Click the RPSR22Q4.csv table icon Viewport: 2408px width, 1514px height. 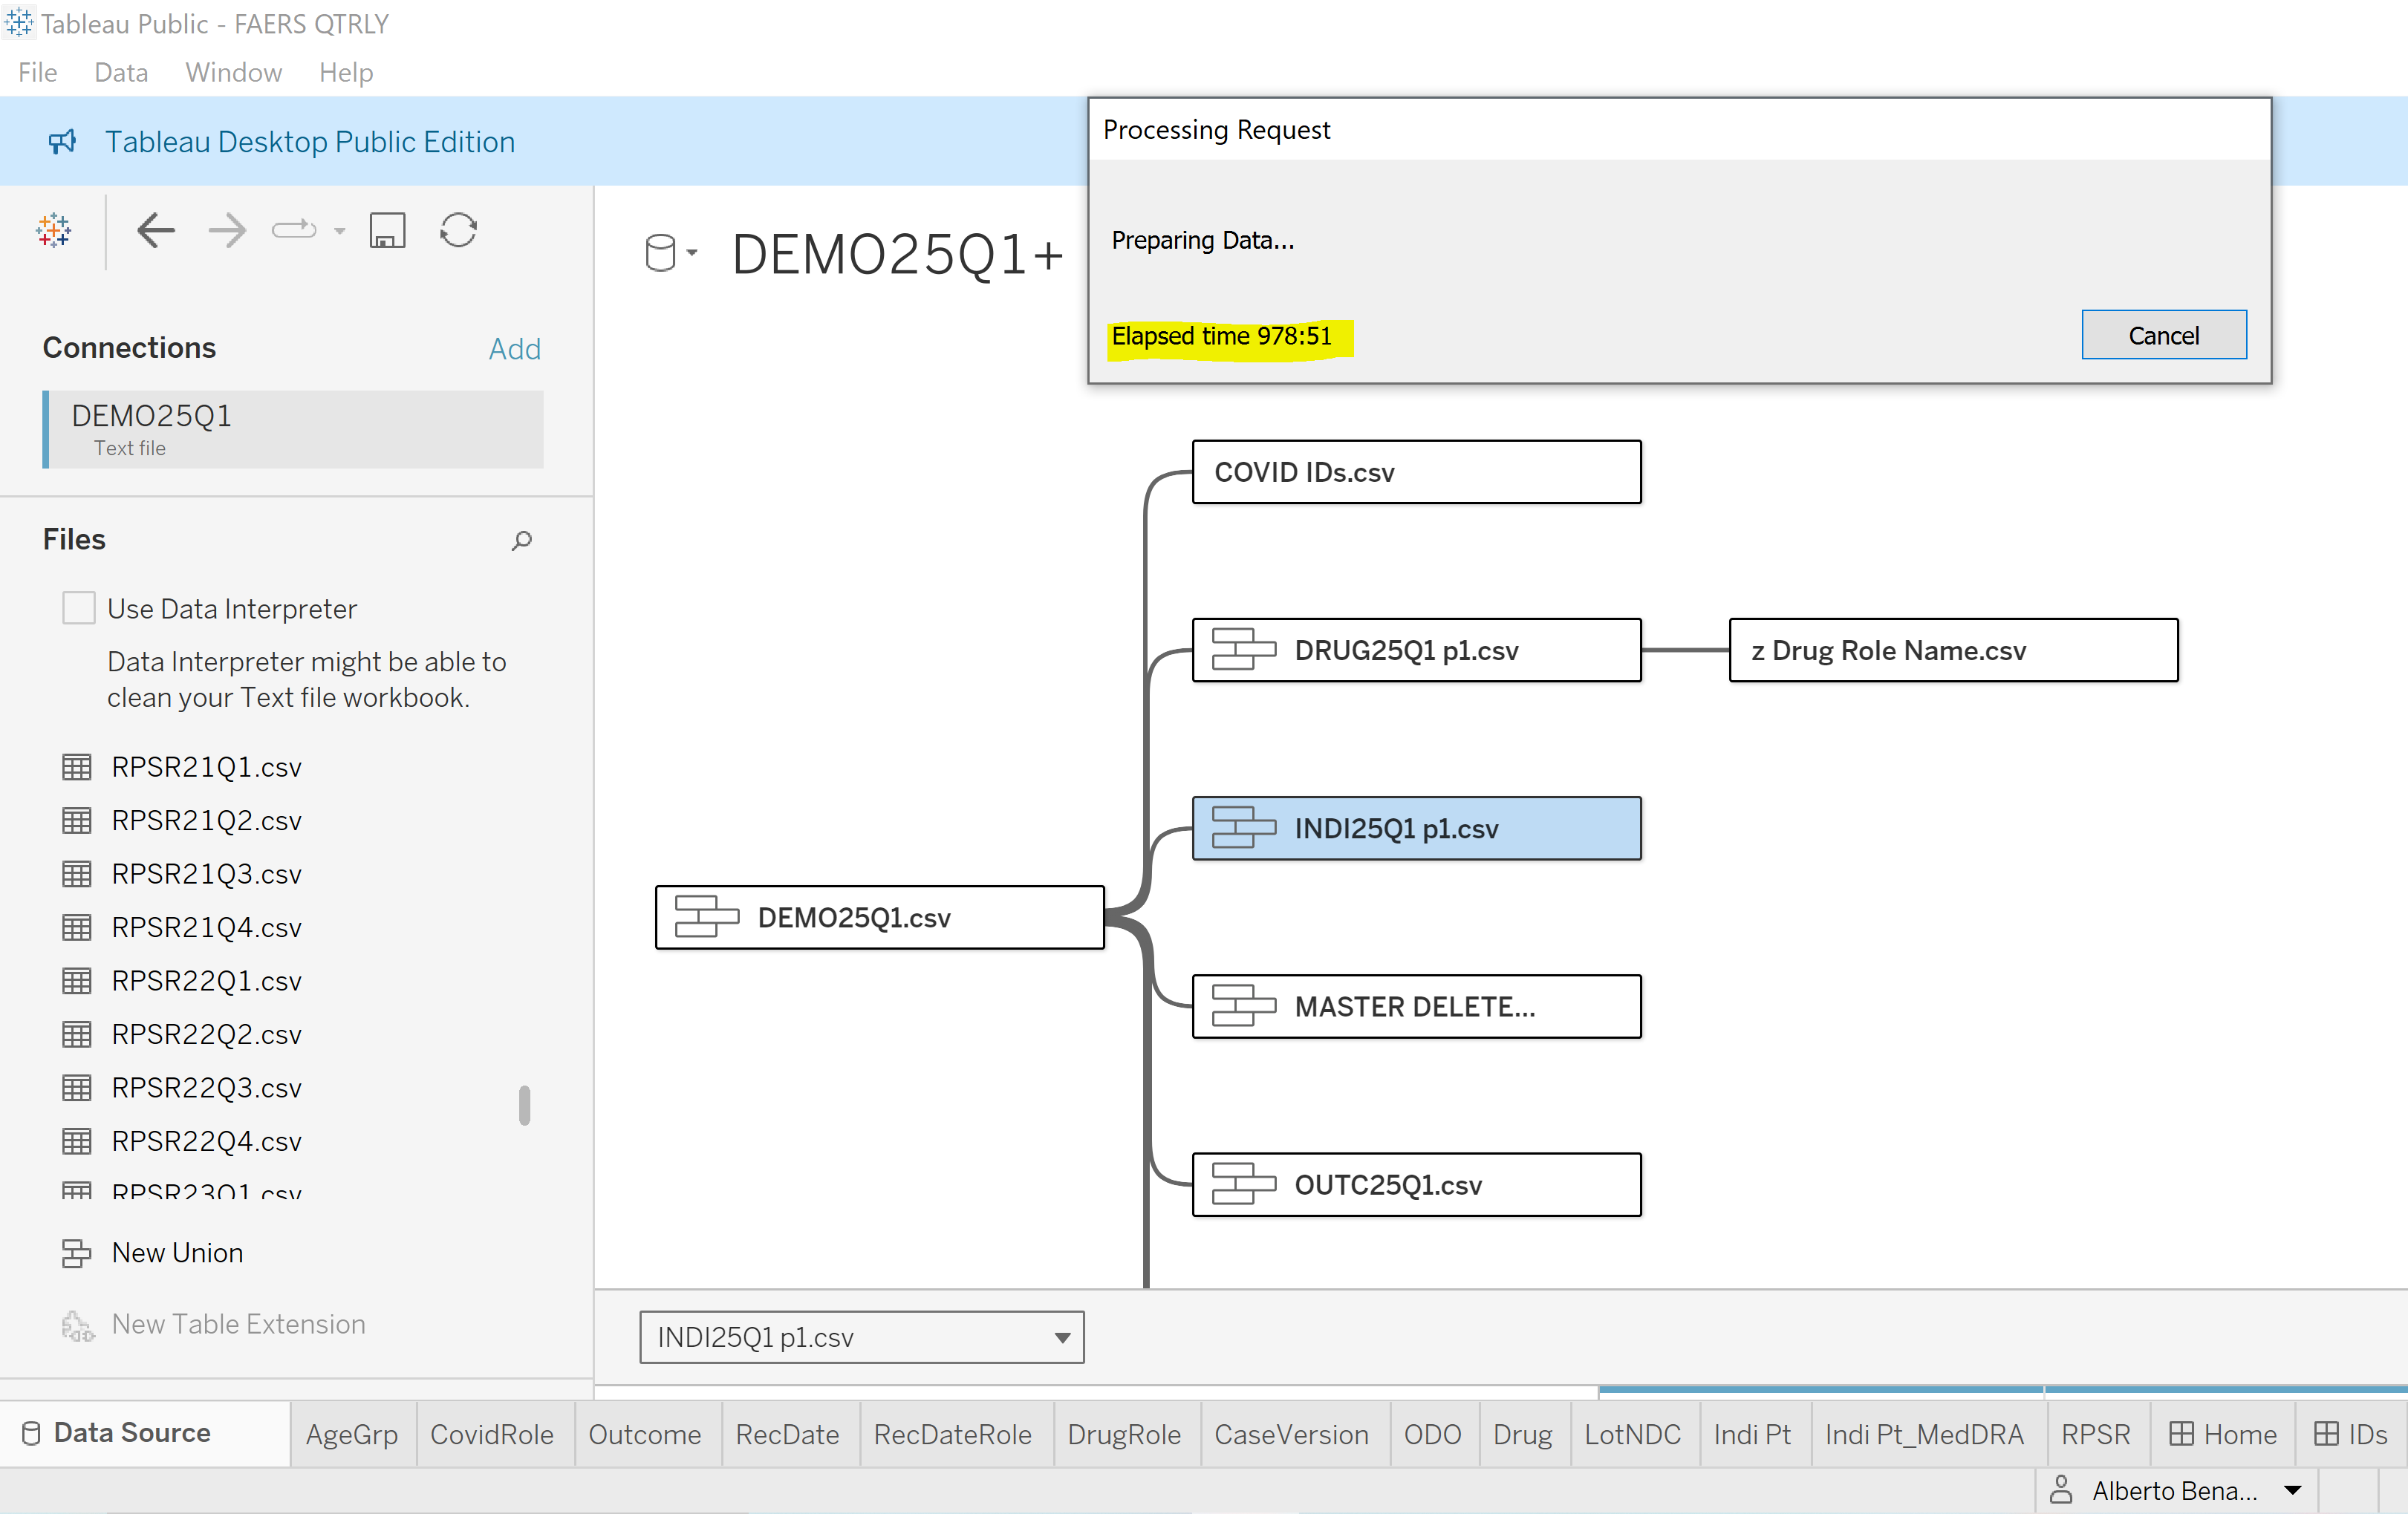(x=77, y=1141)
